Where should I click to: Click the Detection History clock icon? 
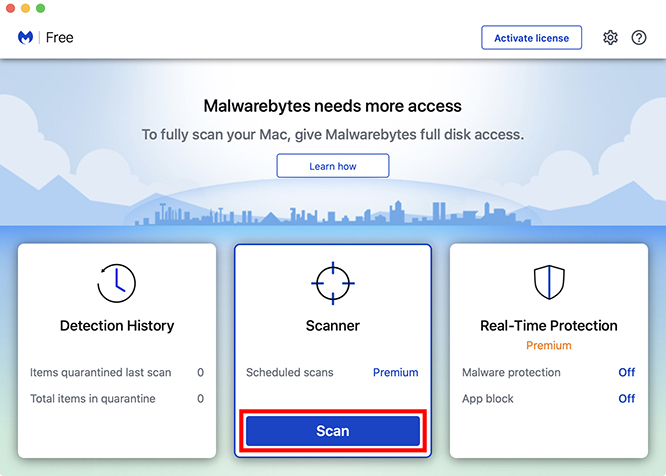click(116, 283)
